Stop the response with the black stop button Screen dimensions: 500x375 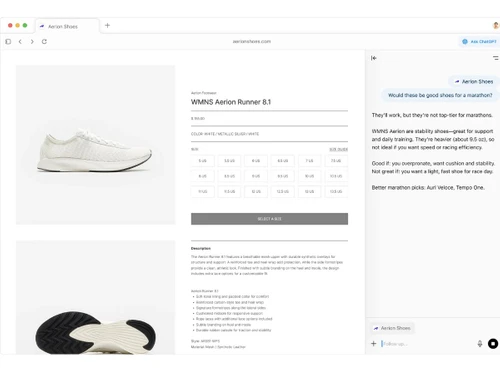pyautogui.click(x=493, y=343)
